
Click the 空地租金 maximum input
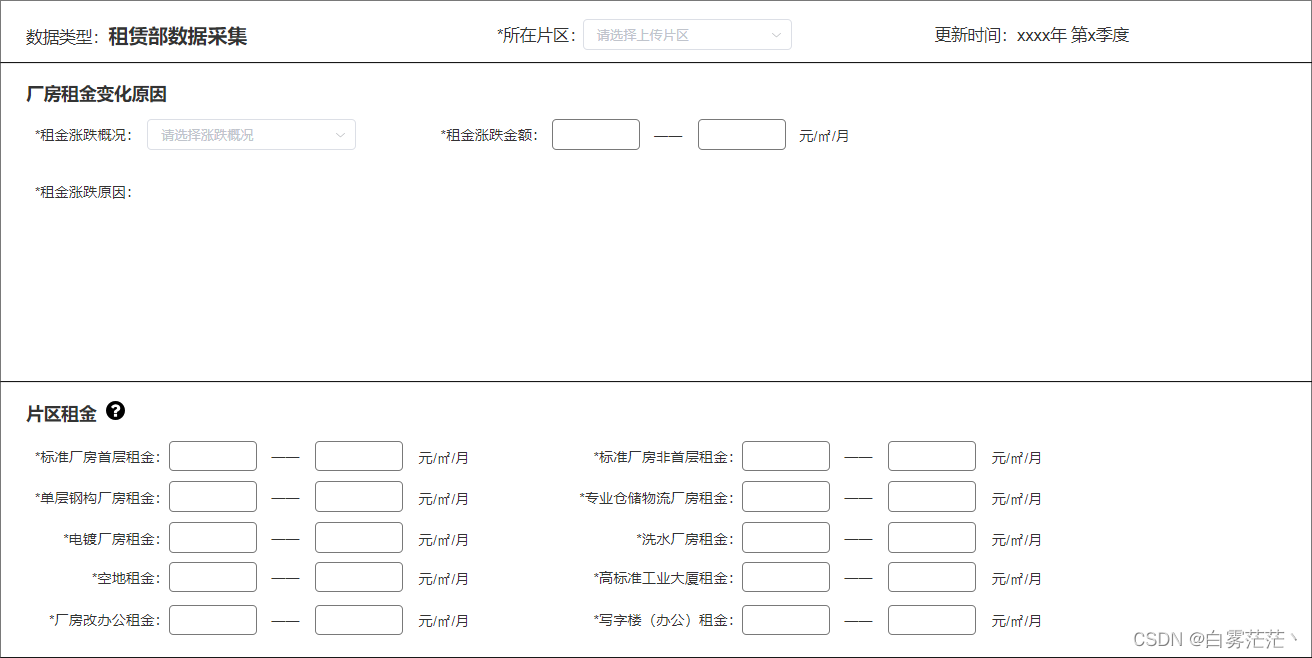359,577
